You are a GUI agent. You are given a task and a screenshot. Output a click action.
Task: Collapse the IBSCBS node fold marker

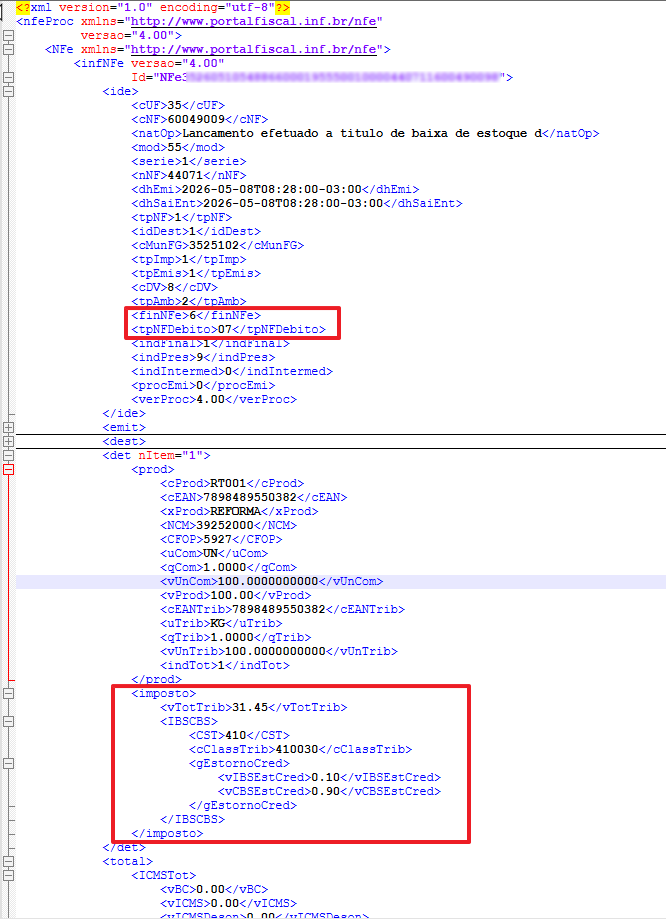tap(8, 721)
